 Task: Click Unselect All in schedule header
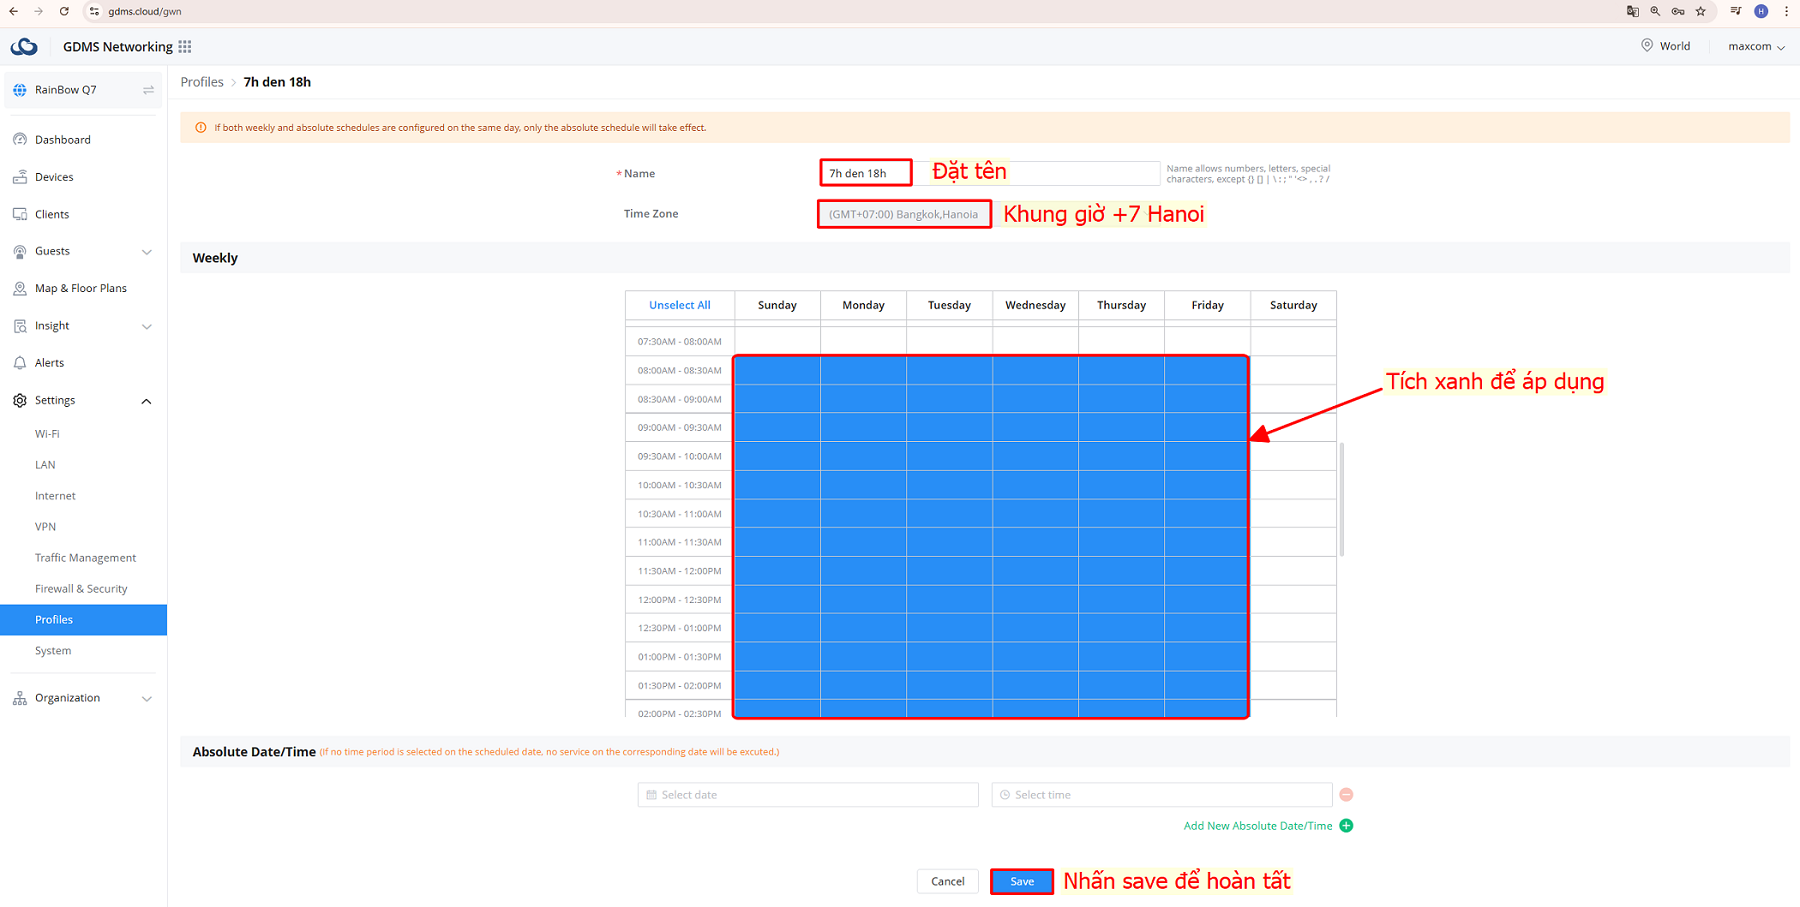coord(679,306)
